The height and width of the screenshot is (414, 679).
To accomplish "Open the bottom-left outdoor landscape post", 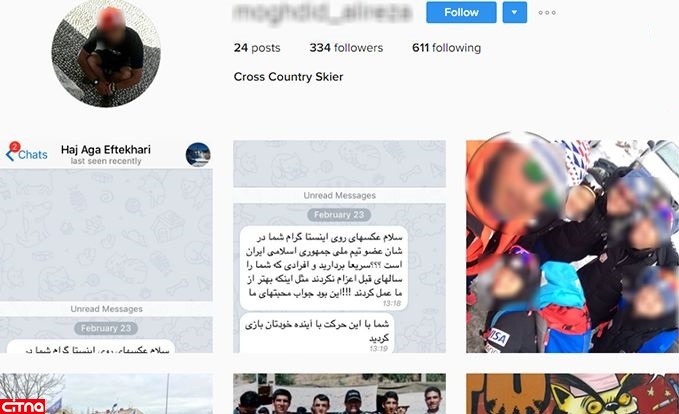I will coord(106,394).
